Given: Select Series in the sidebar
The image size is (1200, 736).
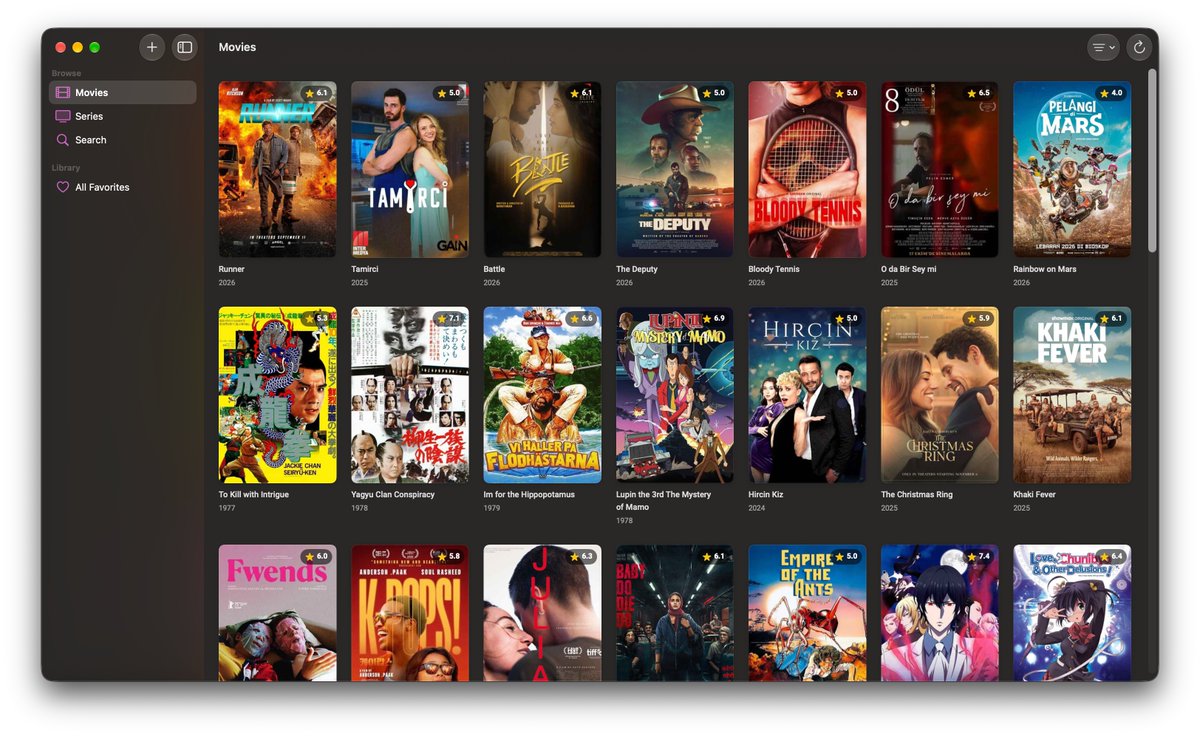Looking at the screenshot, I should pos(122,116).
